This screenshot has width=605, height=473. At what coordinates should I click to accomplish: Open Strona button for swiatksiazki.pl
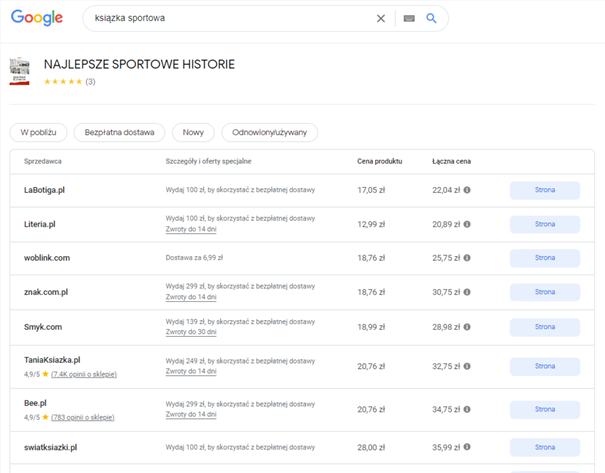coord(545,447)
